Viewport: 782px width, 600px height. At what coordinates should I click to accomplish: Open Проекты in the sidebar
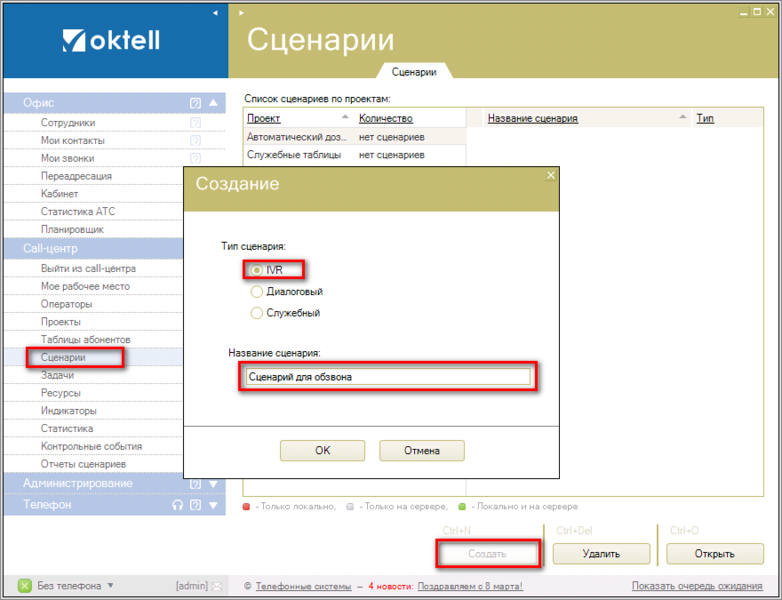pos(61,322)
